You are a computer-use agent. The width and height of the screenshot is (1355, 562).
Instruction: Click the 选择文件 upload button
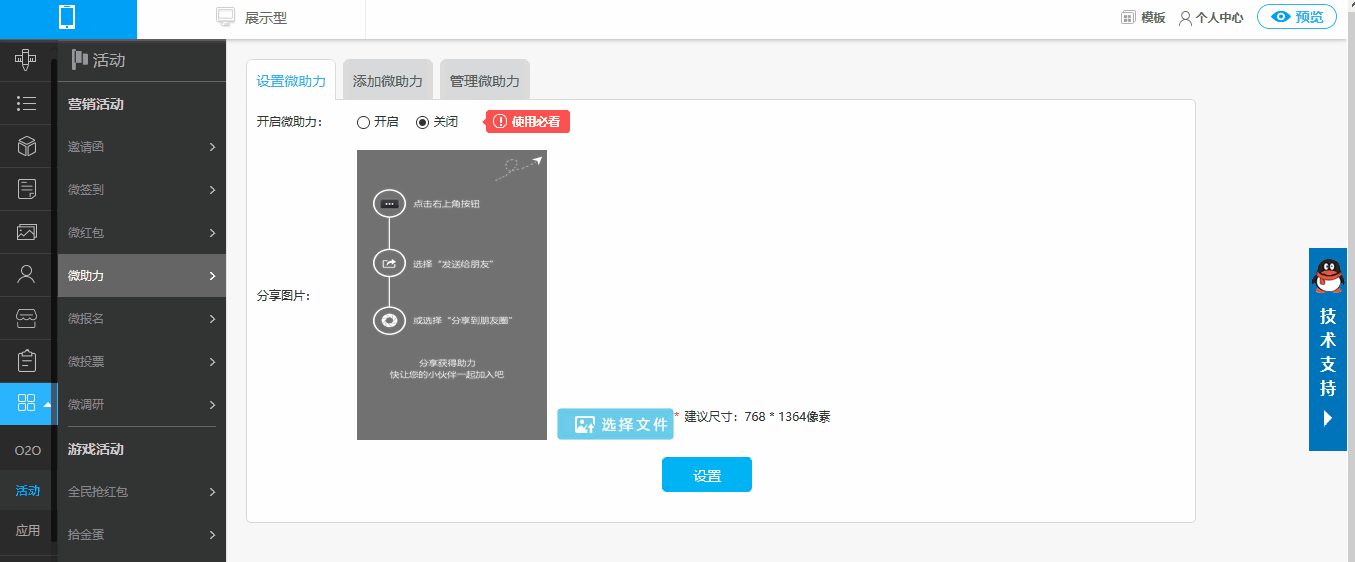(x=615, y=424)
